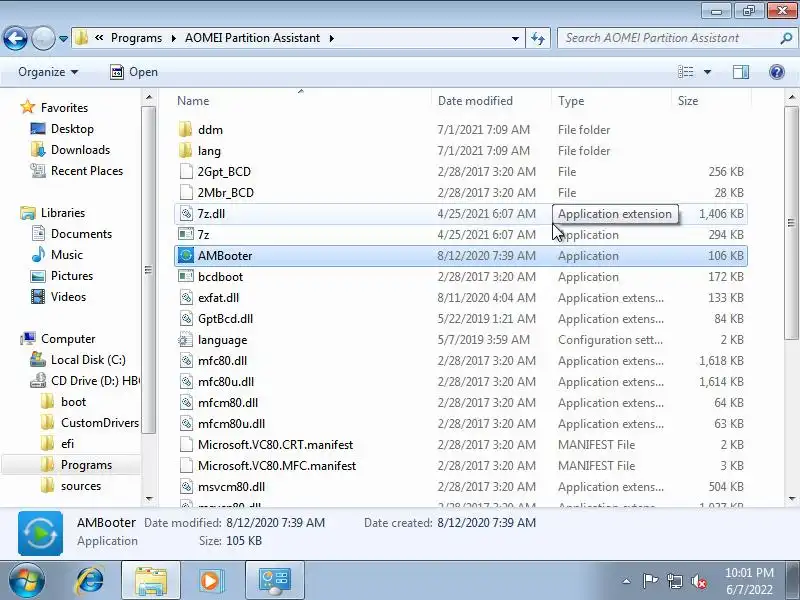The width and height of the screenshot is (800, 600).
Task: Open Downloads in navigation pane
Action: click(80, 149)
